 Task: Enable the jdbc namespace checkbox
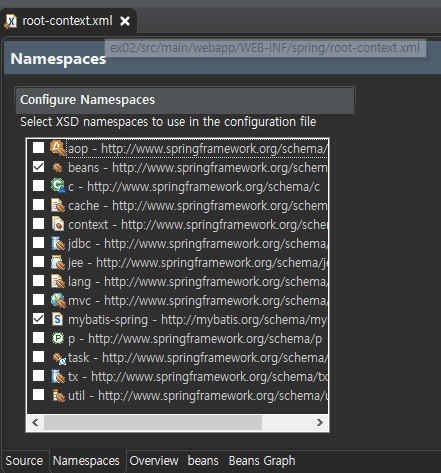38,243
